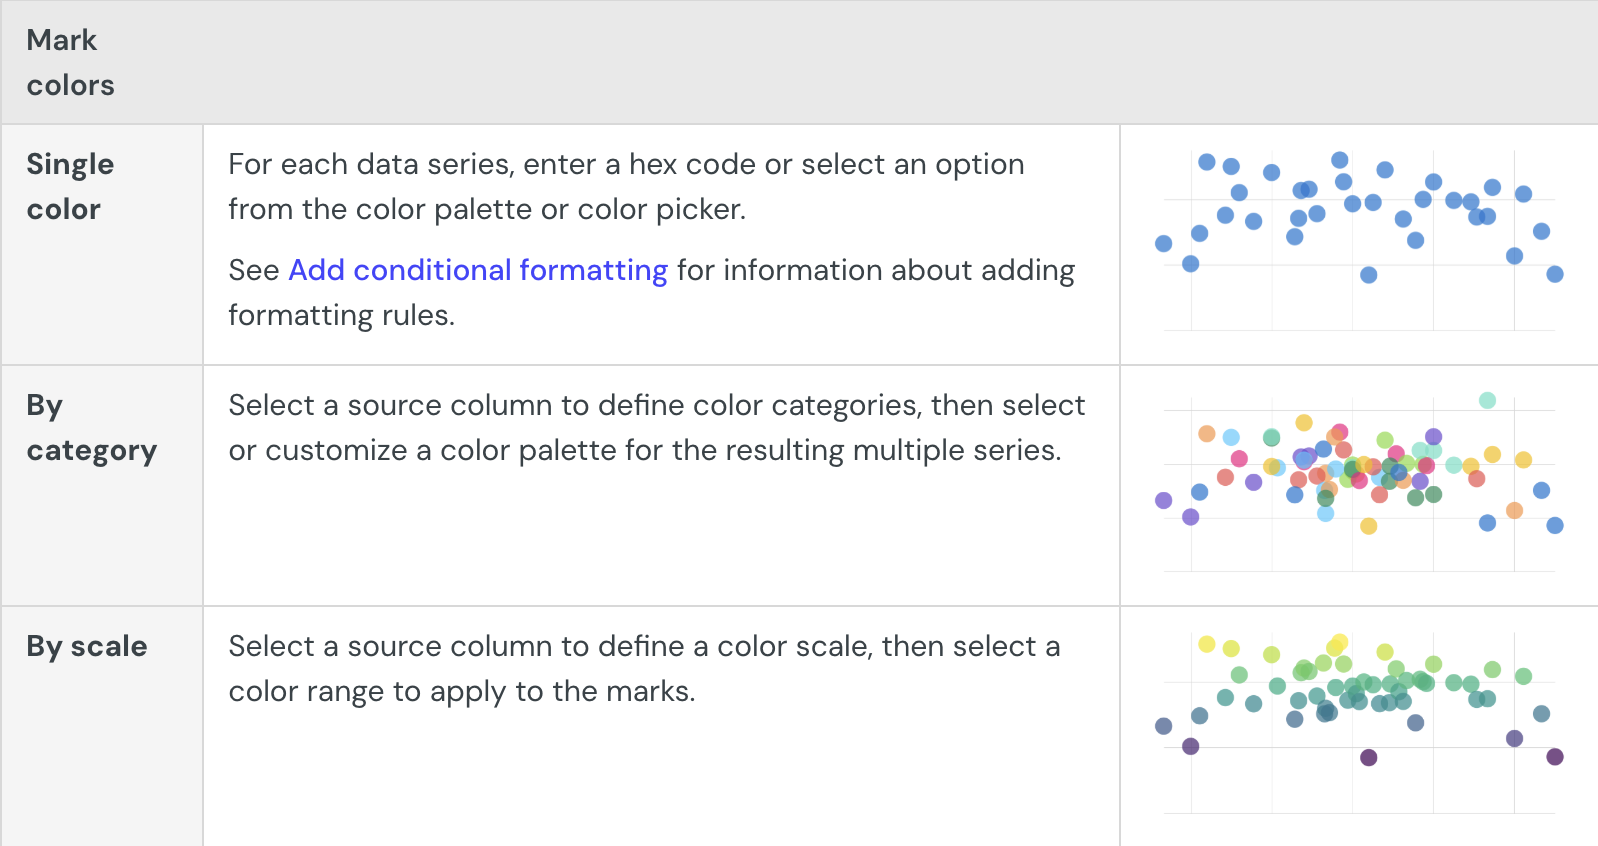
Task: Click the By category row heading
Action: (91, 427)
